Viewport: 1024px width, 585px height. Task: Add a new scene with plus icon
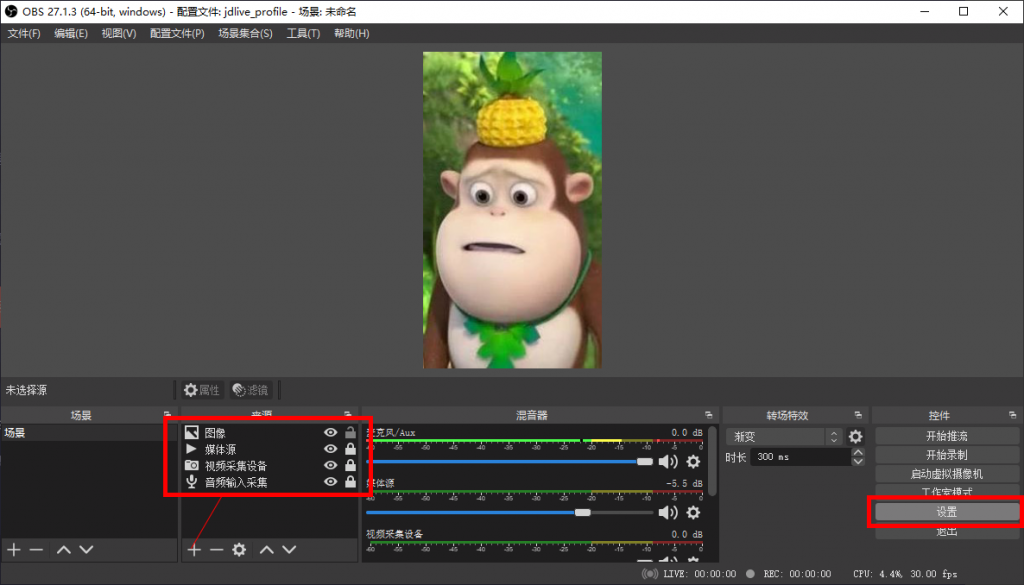tap(14, 549)
